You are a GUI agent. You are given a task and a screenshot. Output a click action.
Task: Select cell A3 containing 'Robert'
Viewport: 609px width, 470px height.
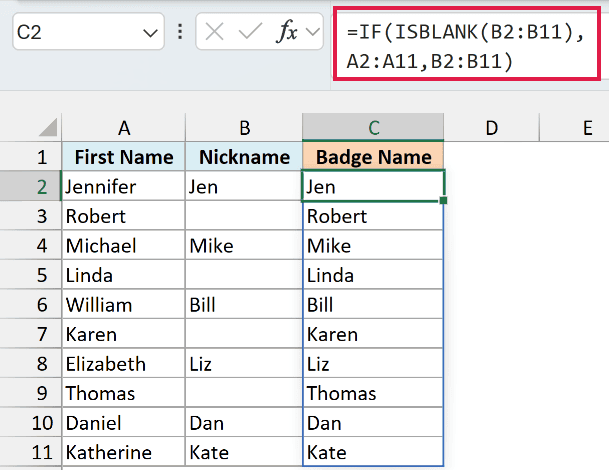124,216
